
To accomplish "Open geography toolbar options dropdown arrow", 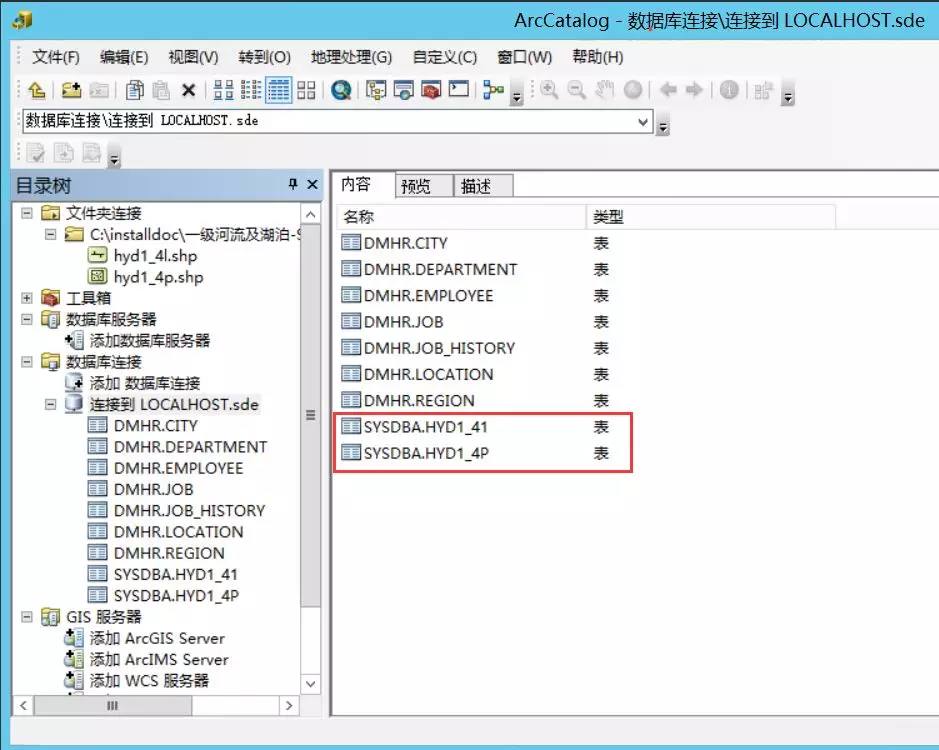I will tap(788, 96).
